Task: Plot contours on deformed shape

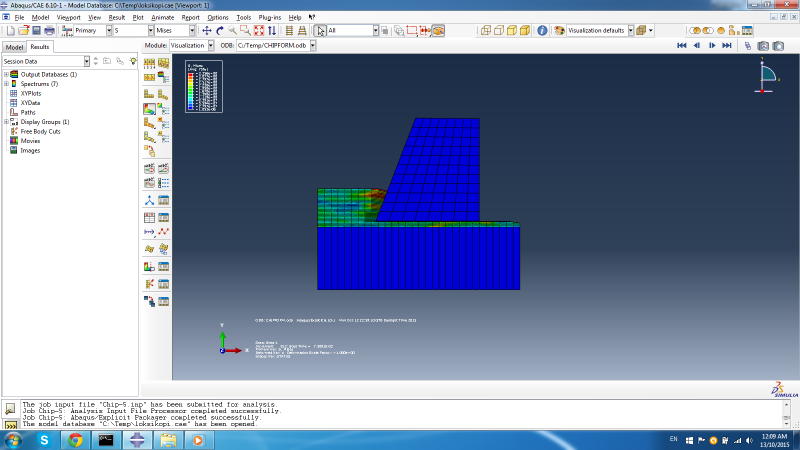Action: 149,109
